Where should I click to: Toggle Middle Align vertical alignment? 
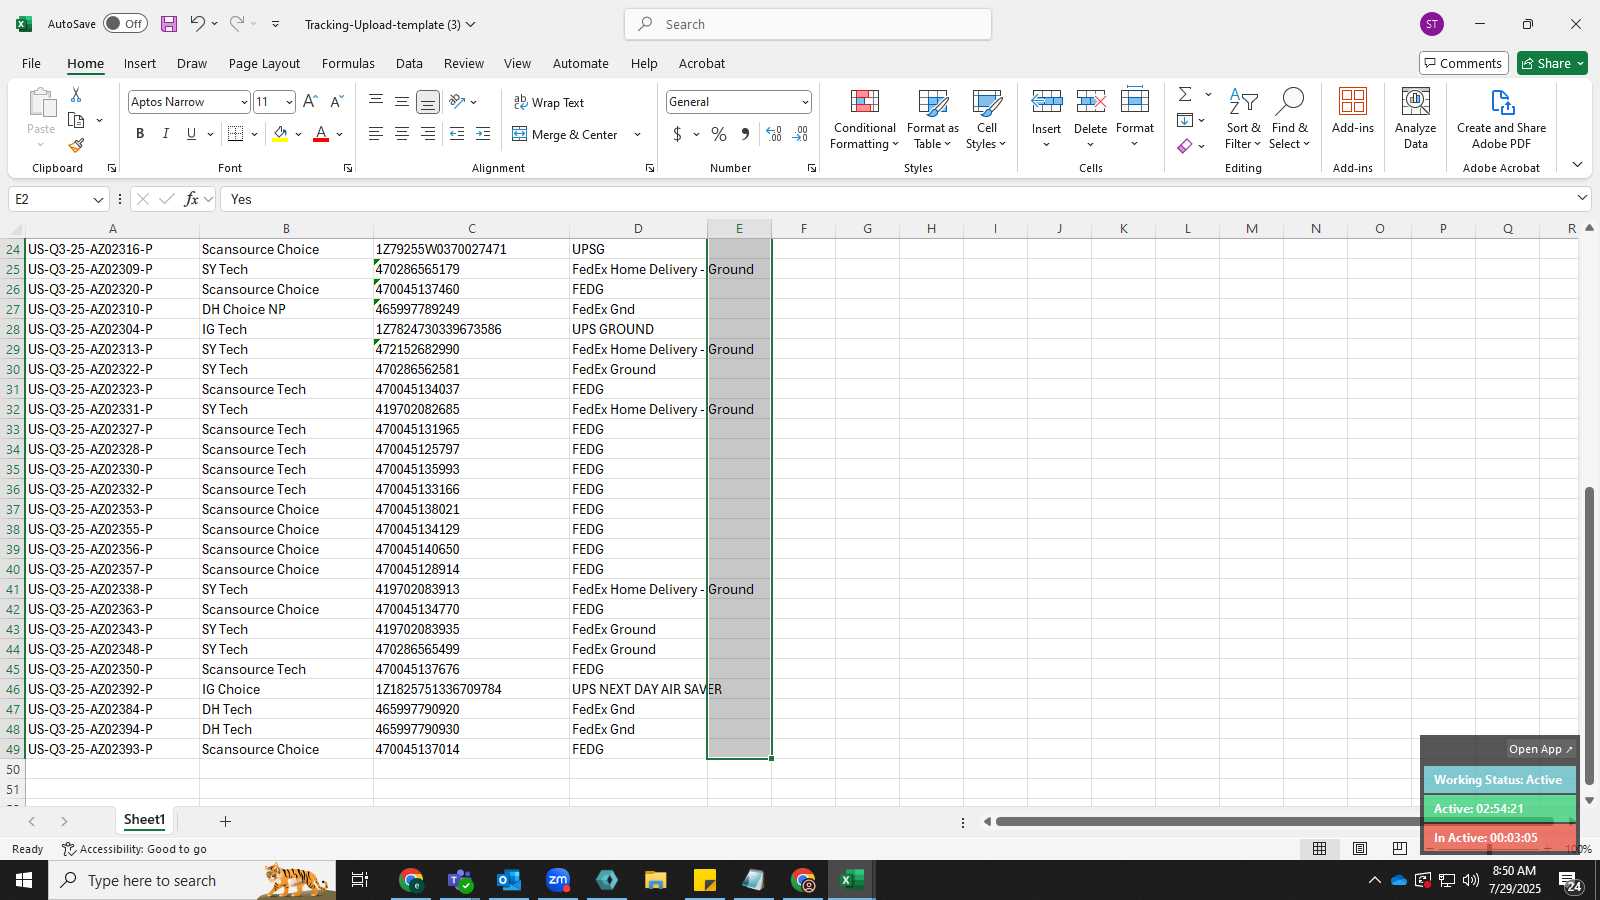401,102
